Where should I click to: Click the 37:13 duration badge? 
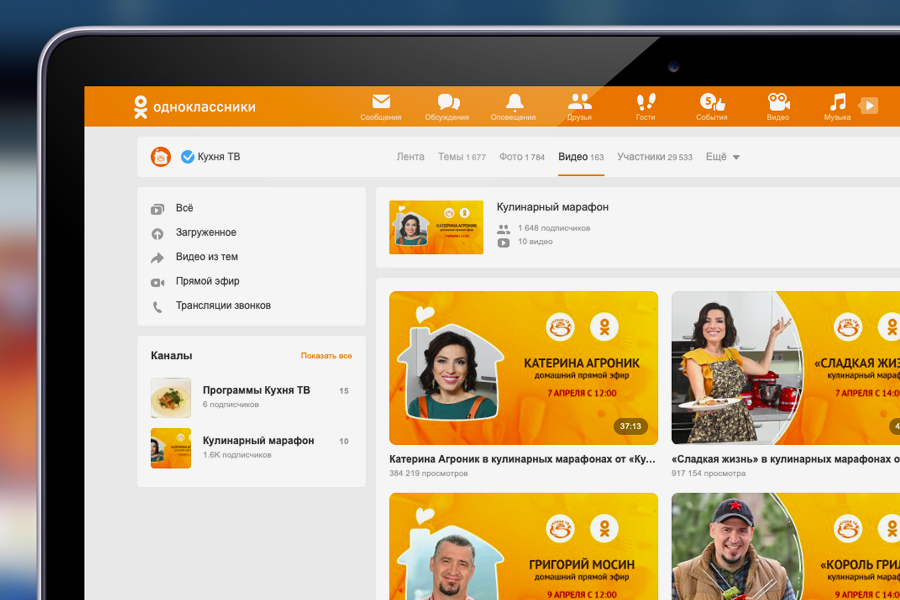pos(630,426)
